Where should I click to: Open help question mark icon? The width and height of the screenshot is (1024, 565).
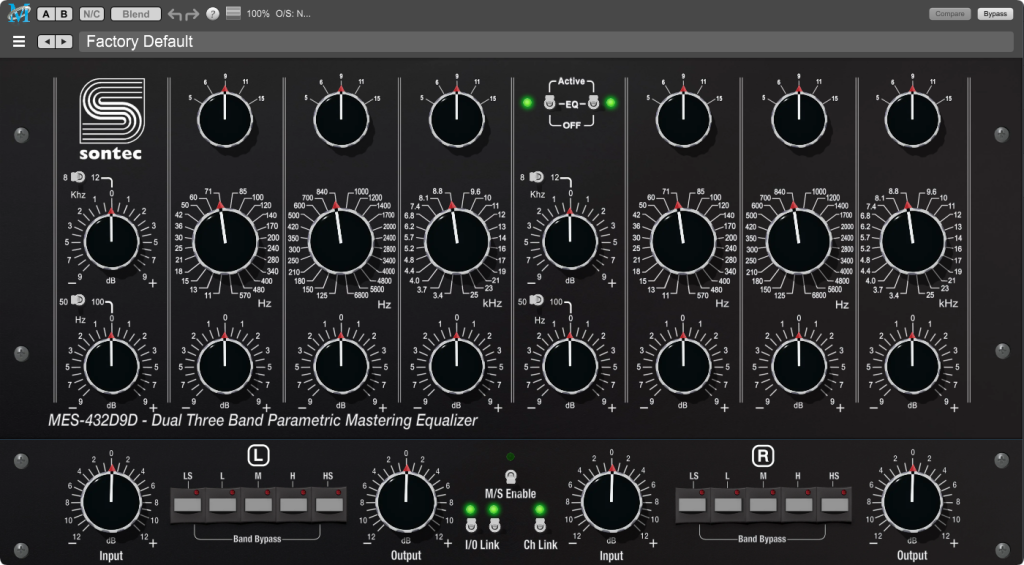[x=212, y=14]
